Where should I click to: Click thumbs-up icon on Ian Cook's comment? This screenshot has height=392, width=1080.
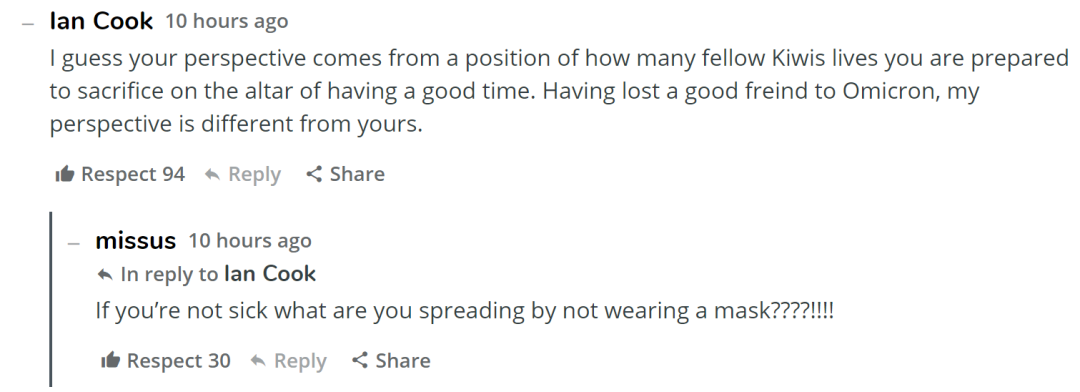(65, 174)
